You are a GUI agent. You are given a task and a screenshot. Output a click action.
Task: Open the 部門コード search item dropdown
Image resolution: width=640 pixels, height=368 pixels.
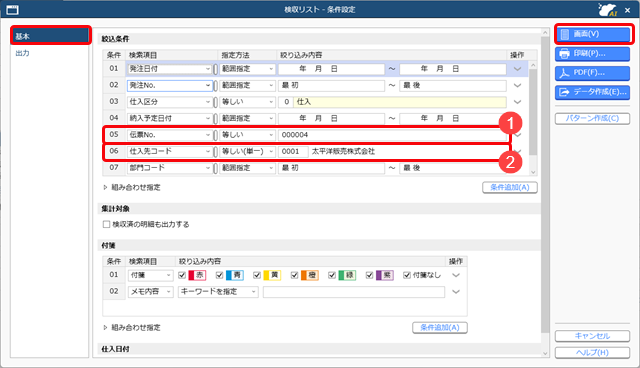pyautogui.click(x=169, y=168)
